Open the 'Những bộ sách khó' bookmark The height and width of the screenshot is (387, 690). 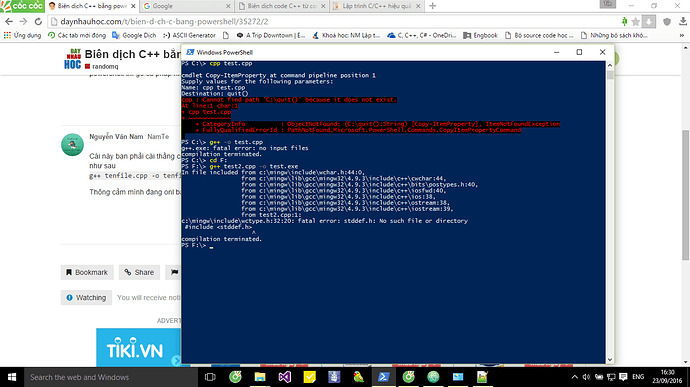coord(614,35)
